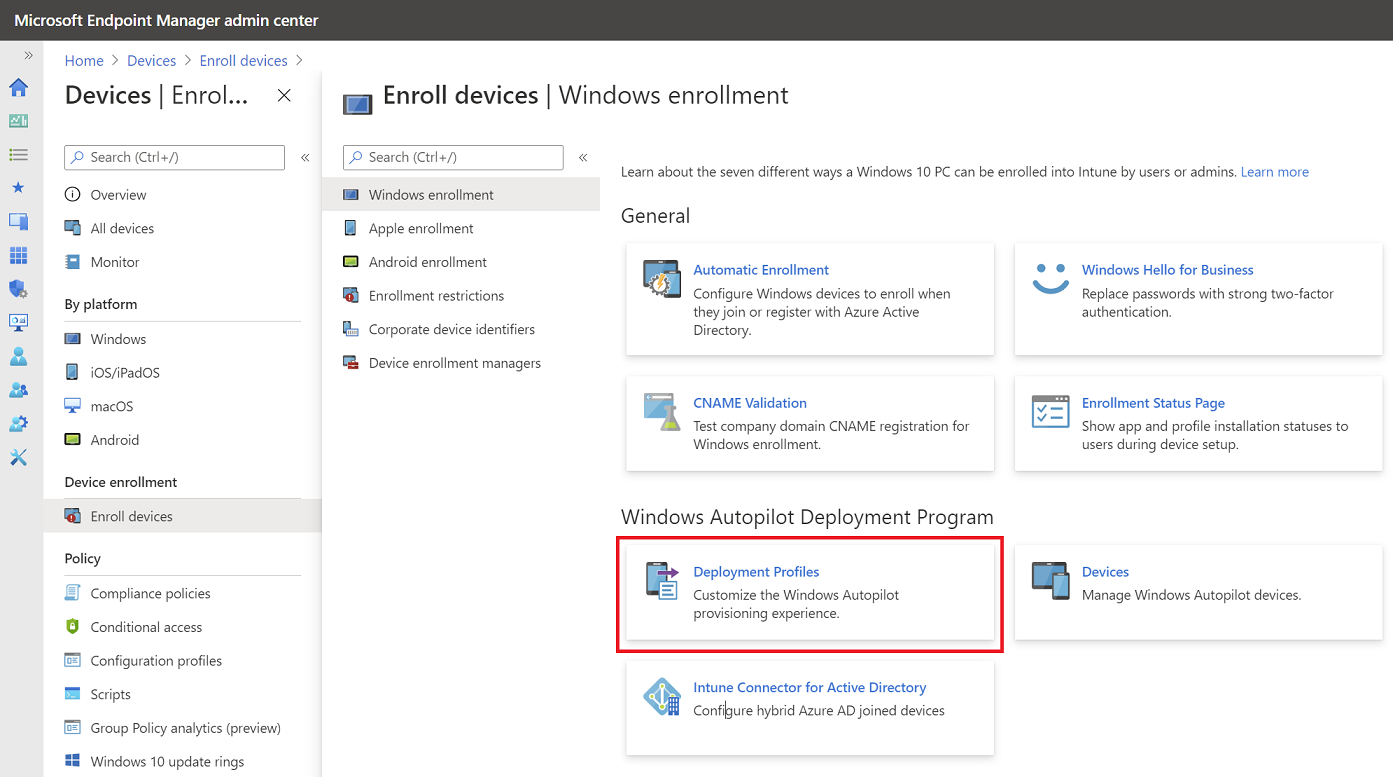This screenshot has width=1393, height=777.
Task: Click the Learn more link
Action: click(1274, 172)
